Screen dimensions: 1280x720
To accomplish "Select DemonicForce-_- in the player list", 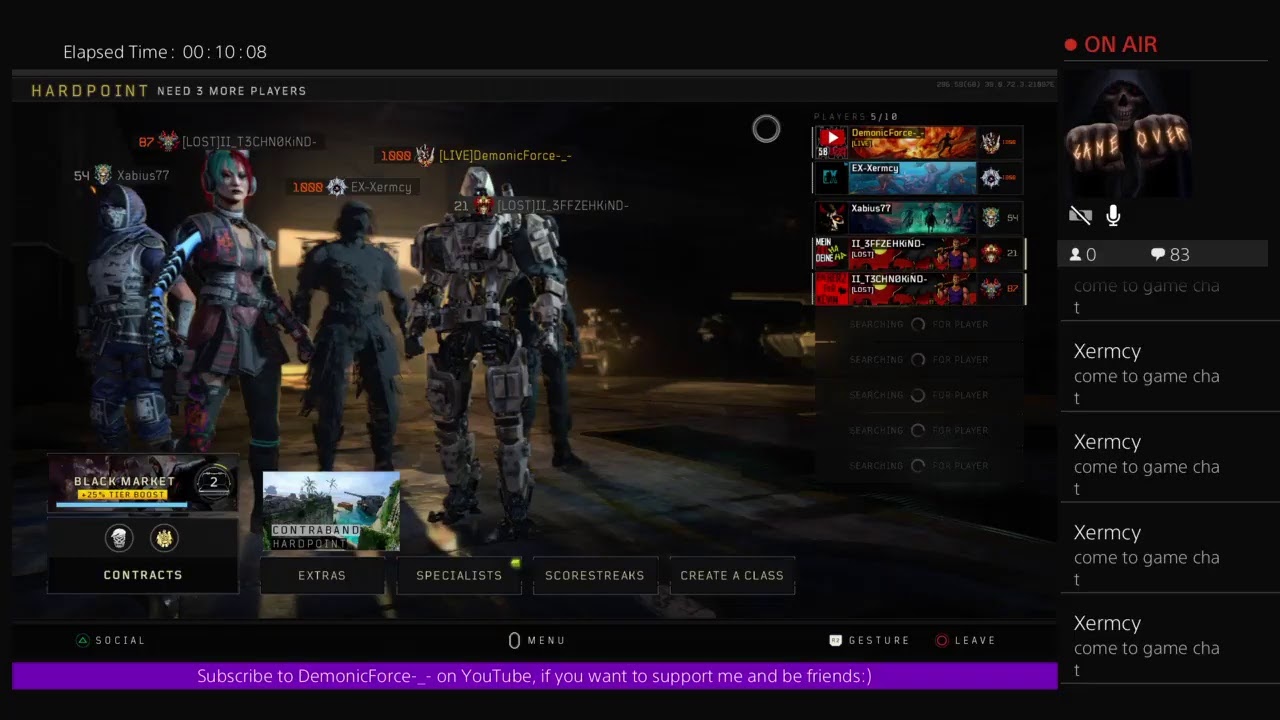I will pos(918,142).
